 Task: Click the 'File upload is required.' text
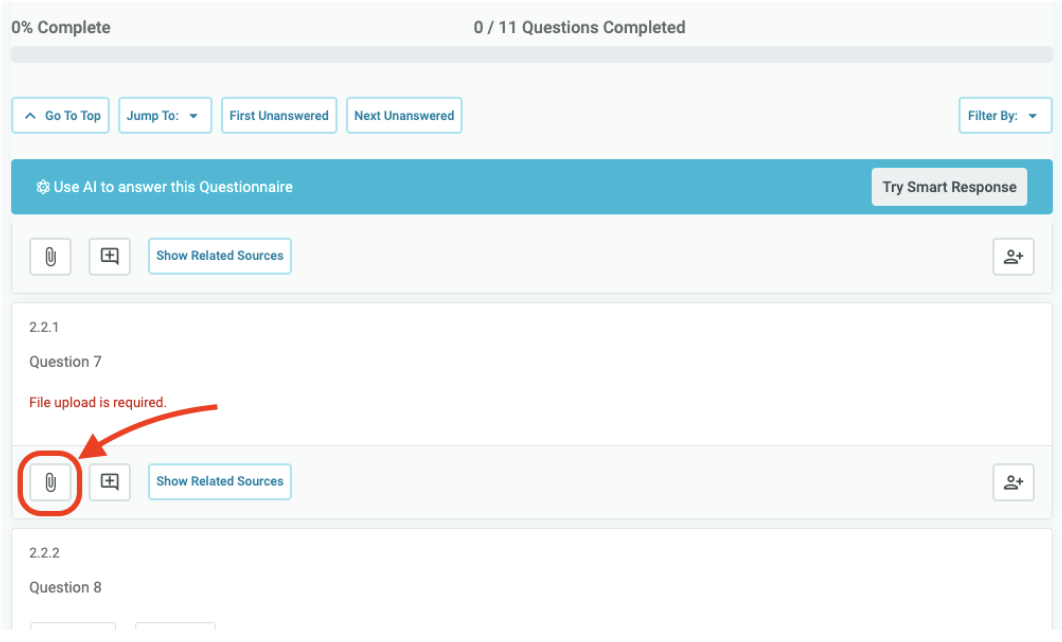click(x=98, y=402)
